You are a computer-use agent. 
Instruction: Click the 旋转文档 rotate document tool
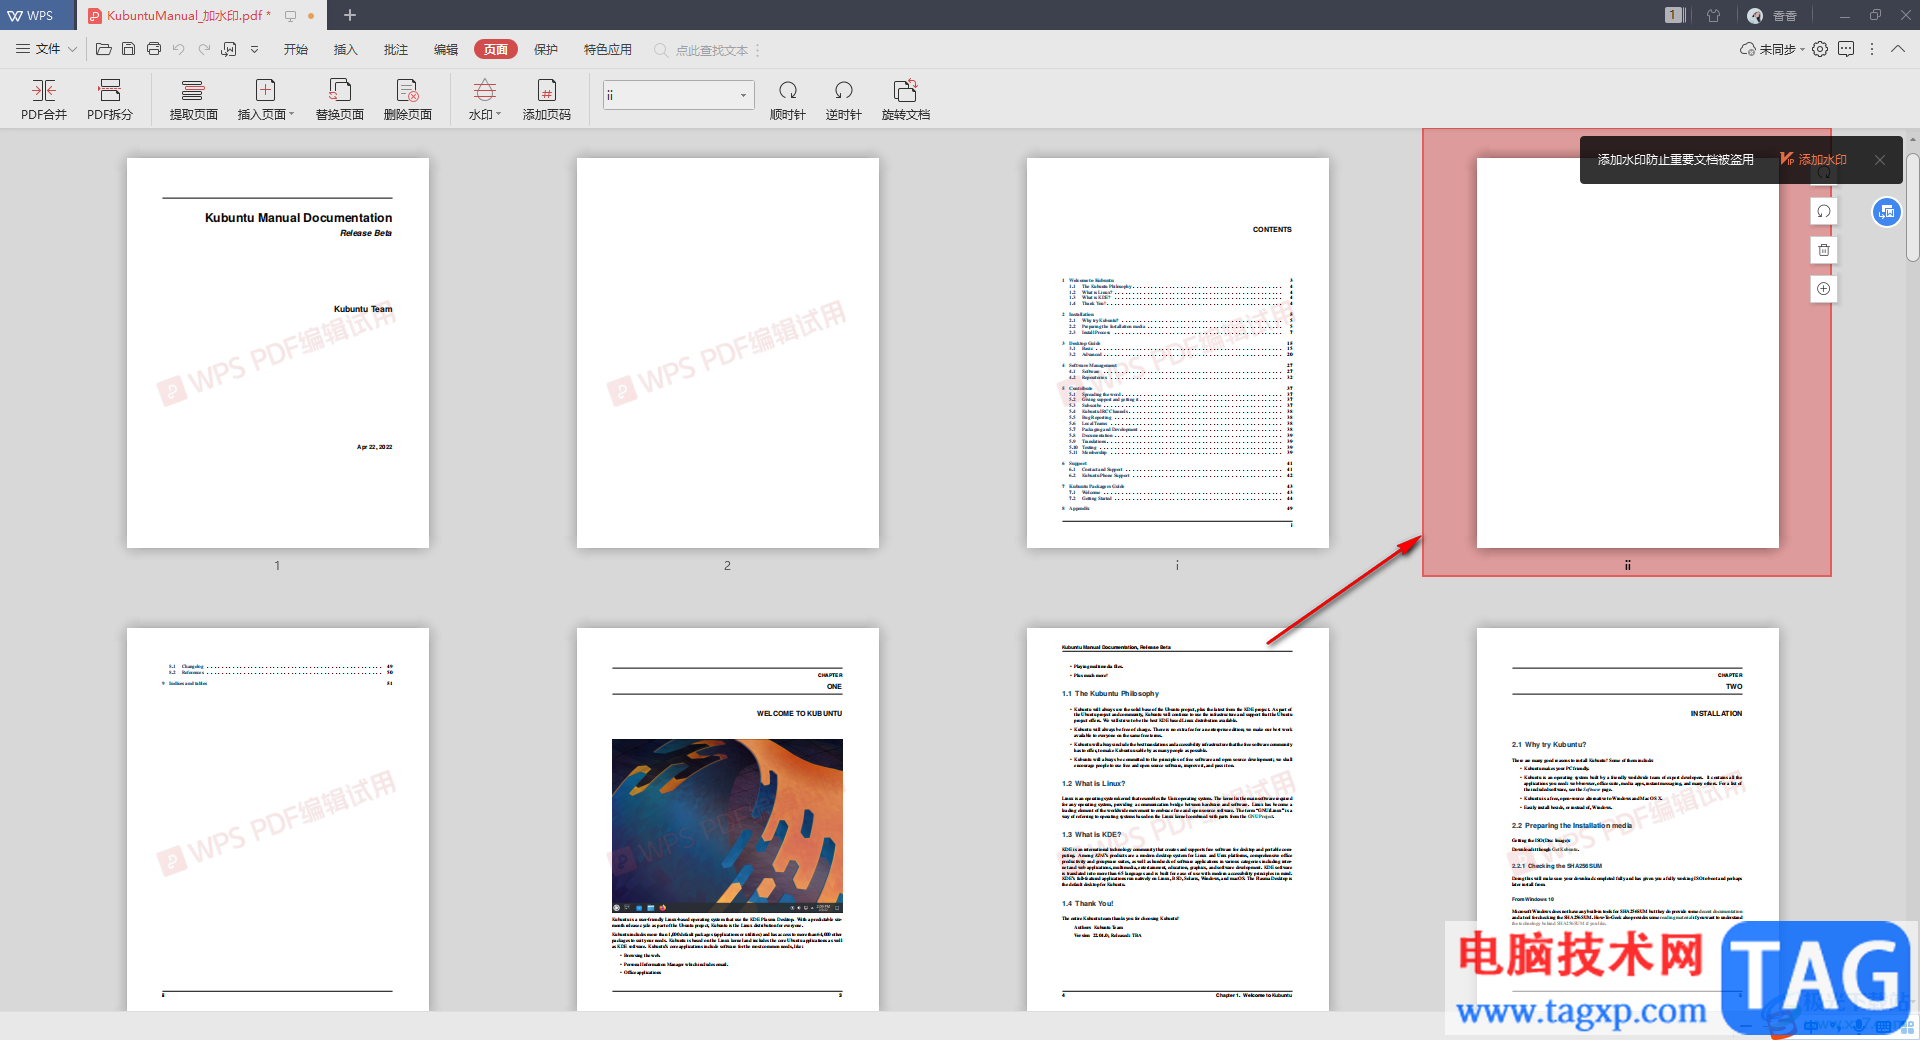click(x=906, y=100)
